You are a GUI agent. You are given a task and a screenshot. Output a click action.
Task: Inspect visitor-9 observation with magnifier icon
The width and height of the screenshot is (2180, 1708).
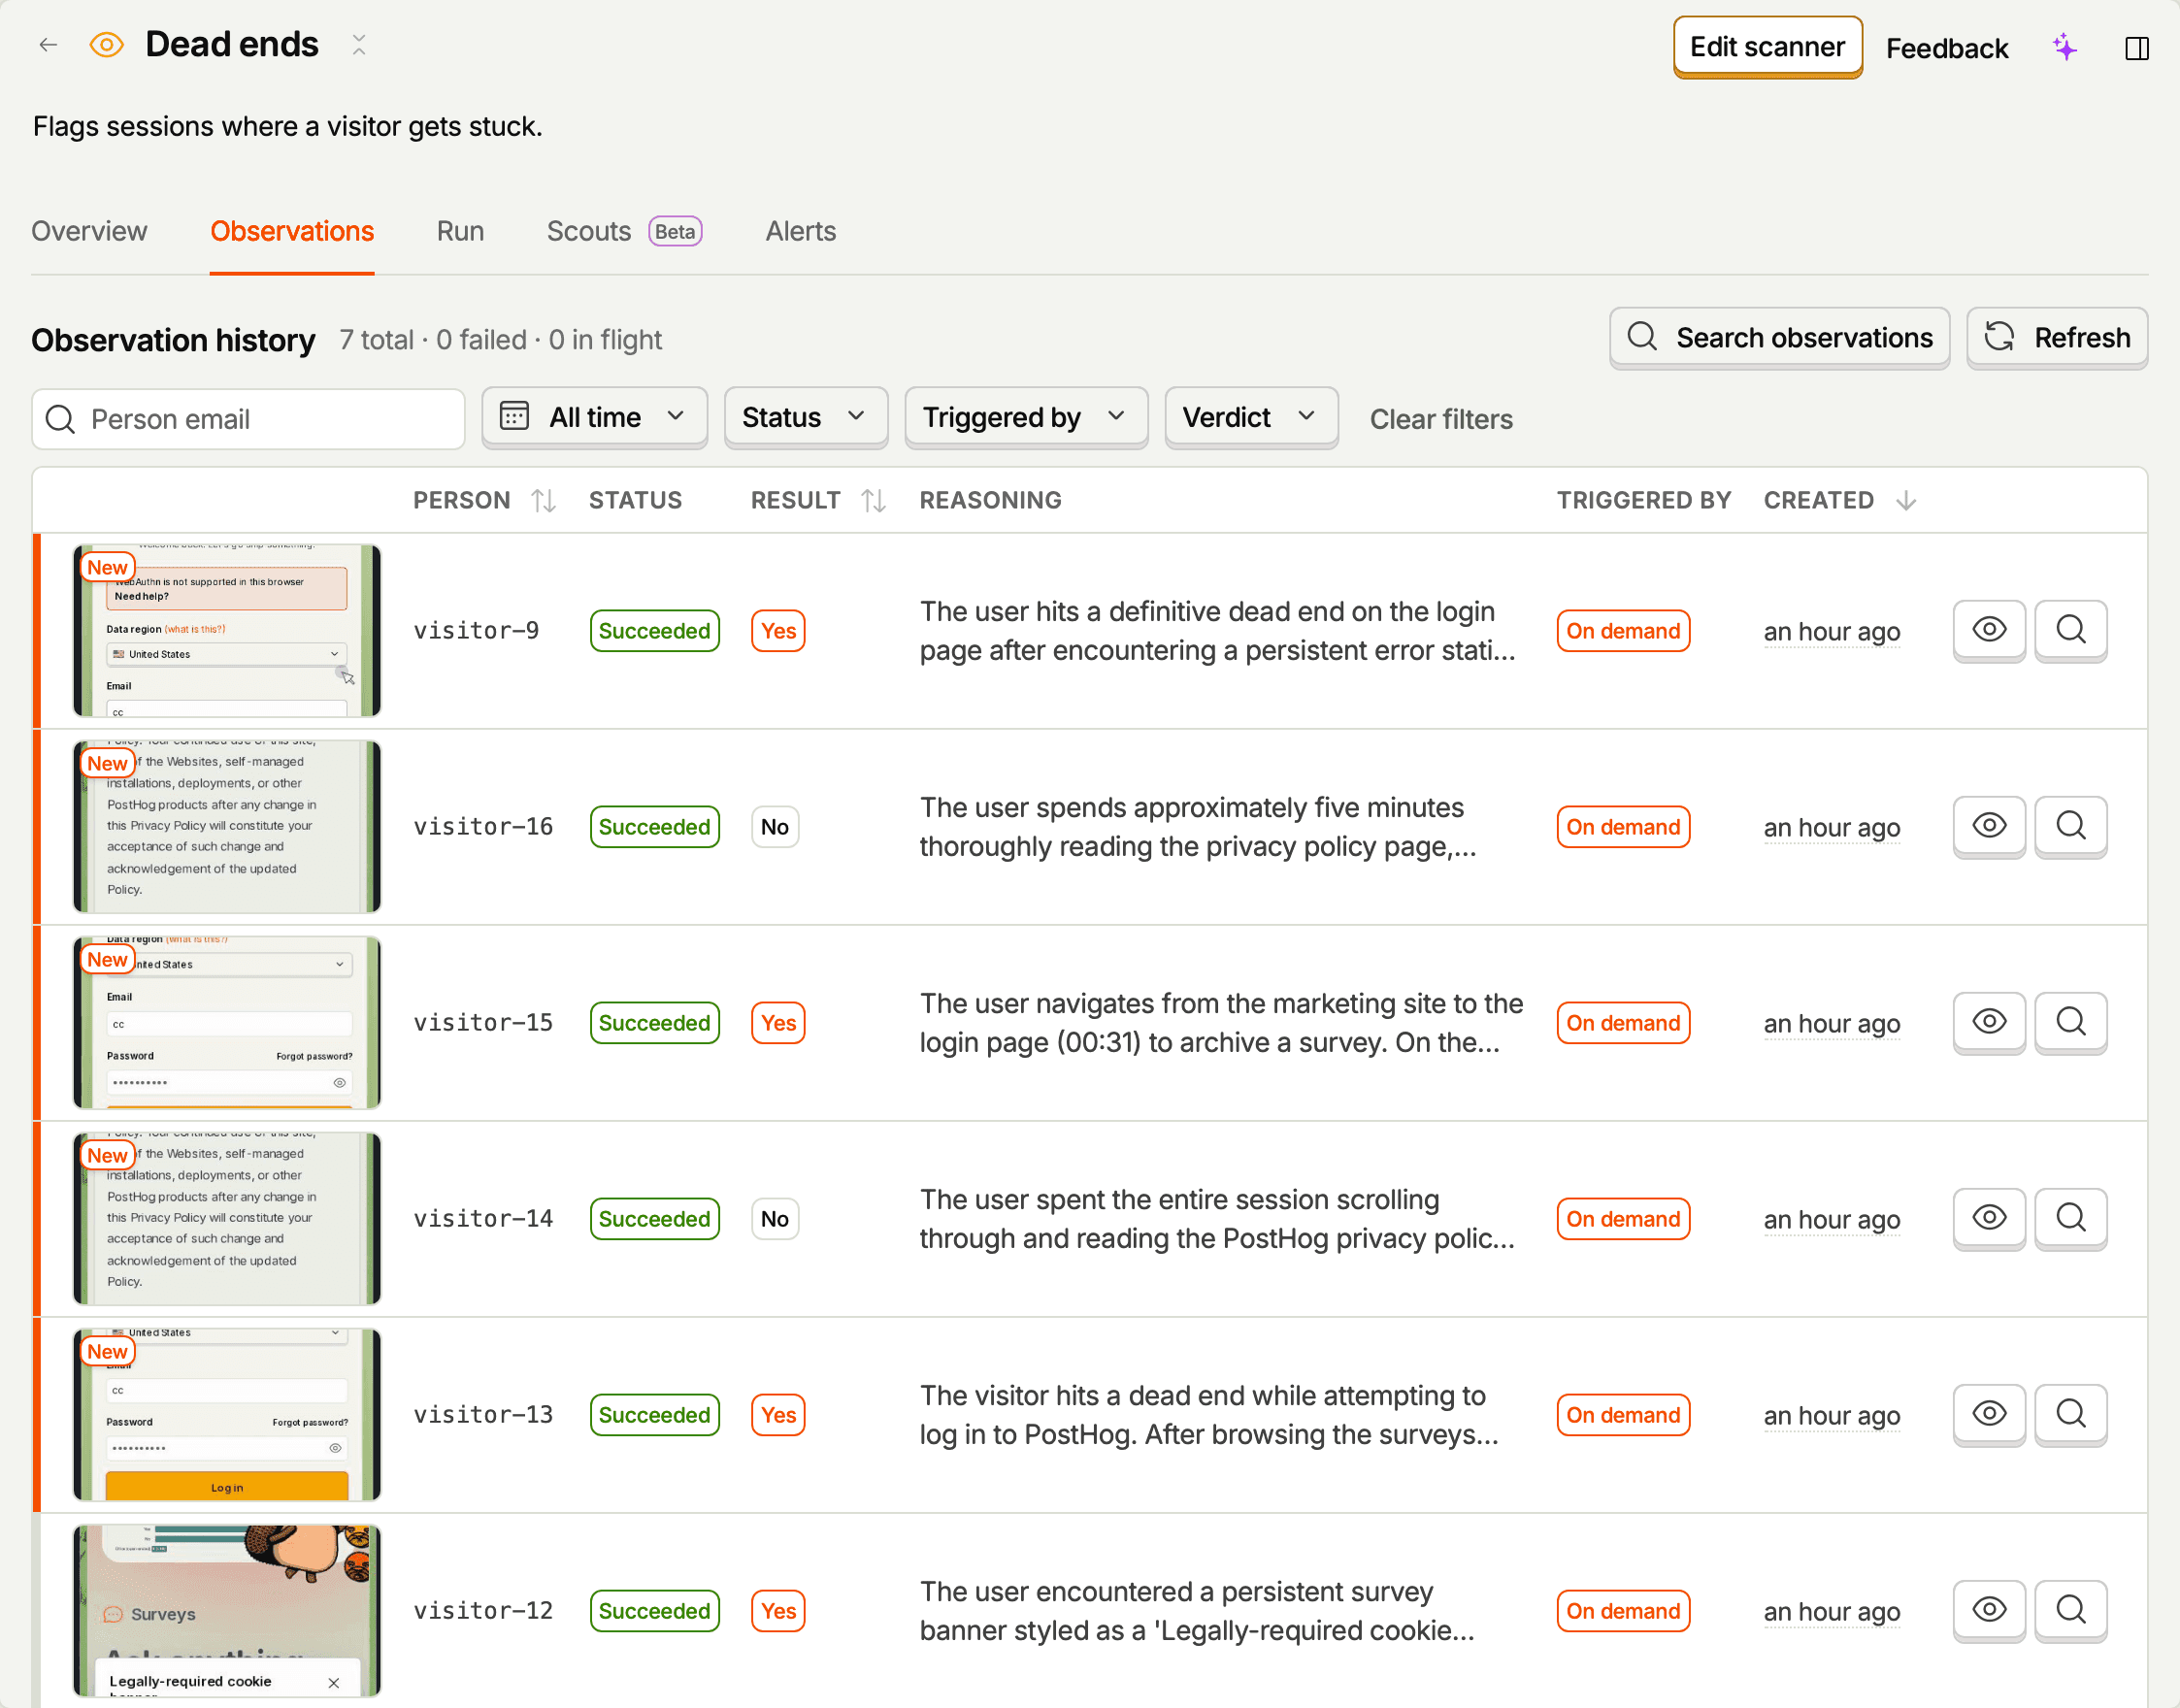2071,630
